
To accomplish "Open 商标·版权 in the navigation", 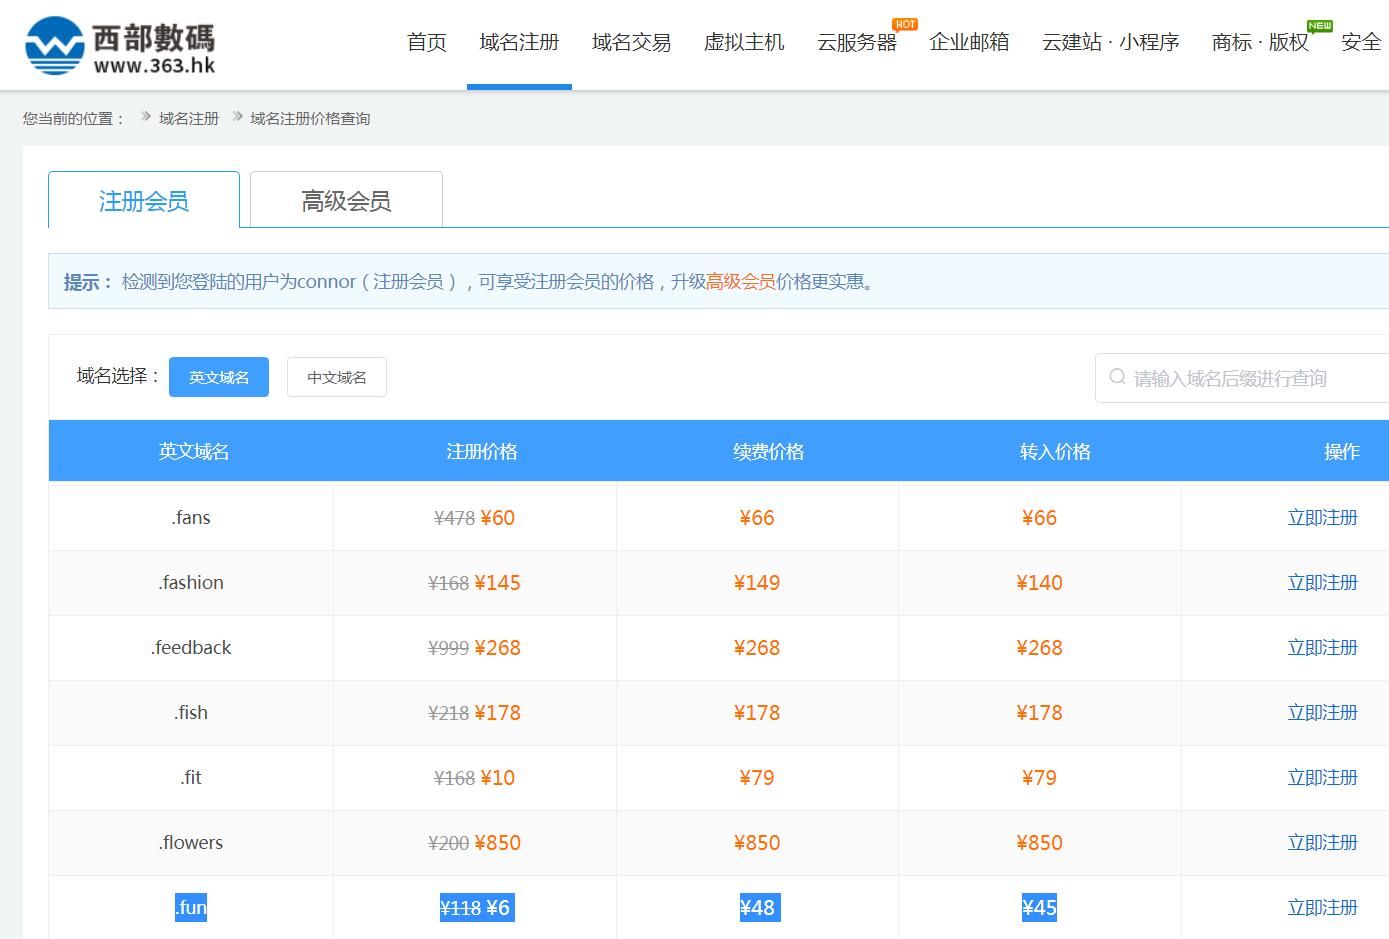I will point(1260,42).
